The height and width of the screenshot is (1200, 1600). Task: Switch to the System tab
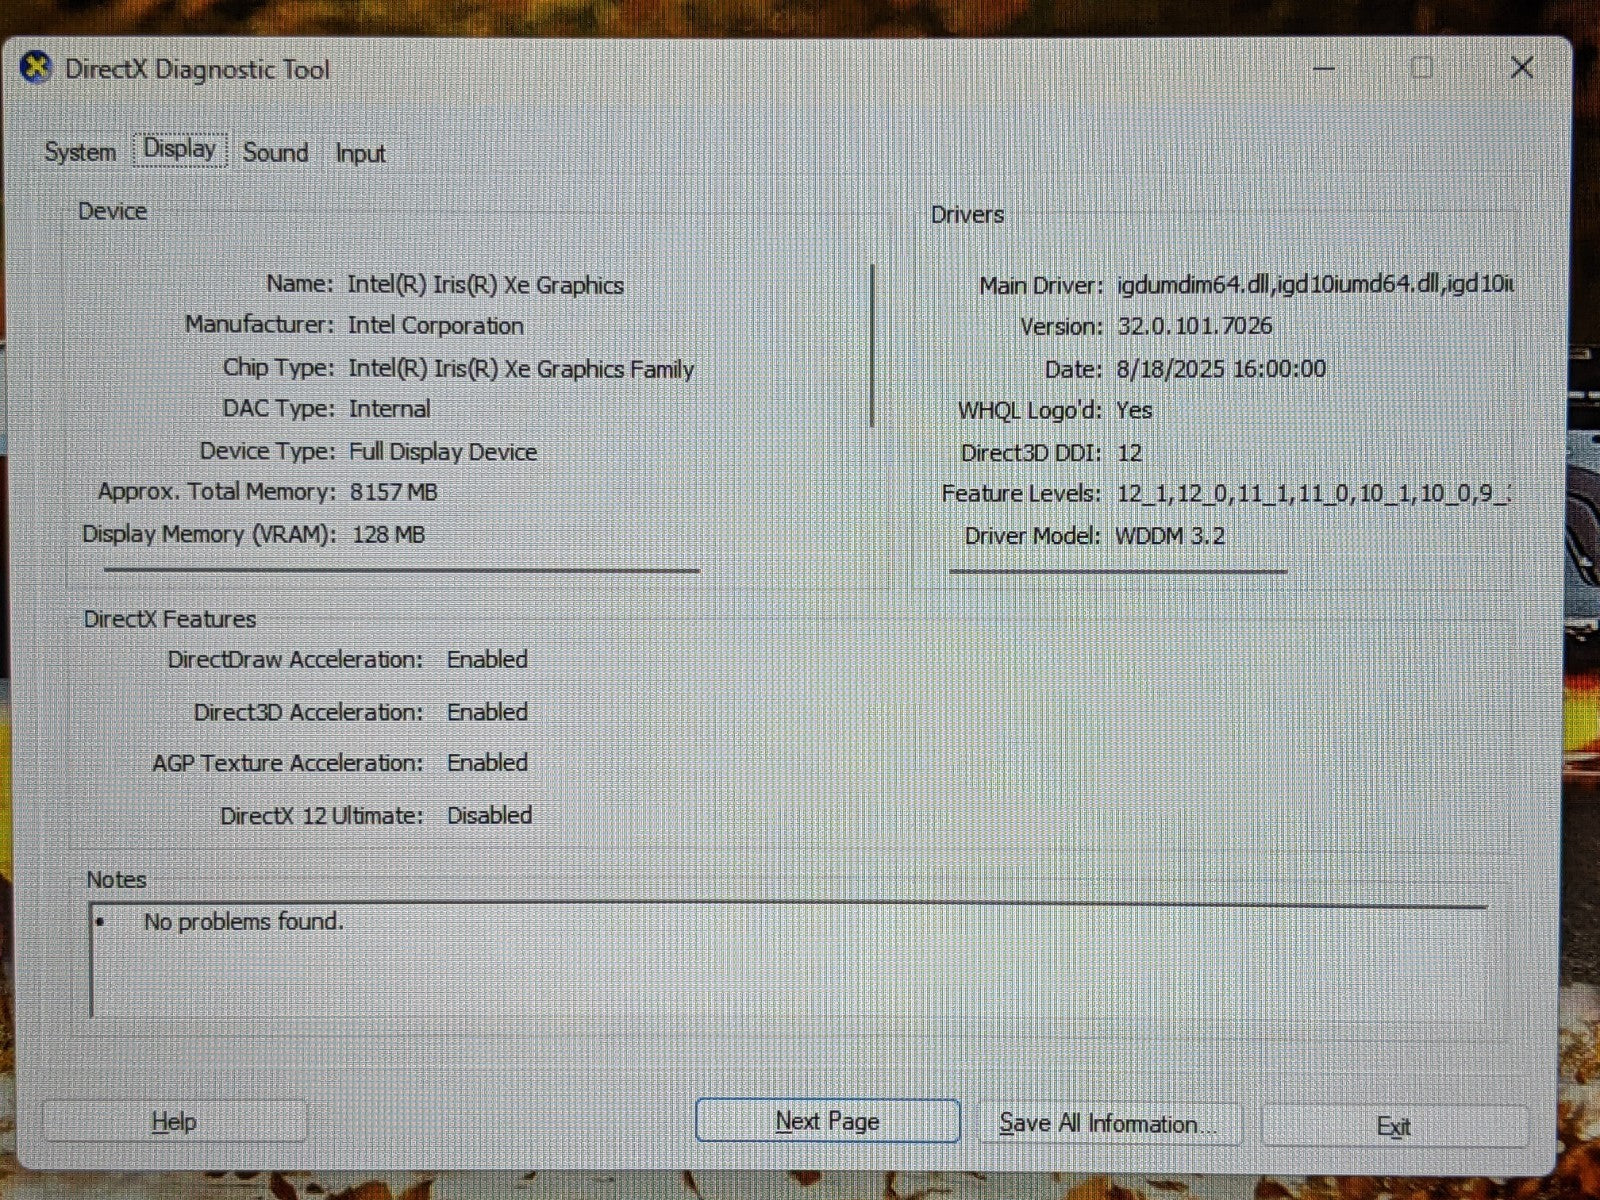[x=80, y=152]
